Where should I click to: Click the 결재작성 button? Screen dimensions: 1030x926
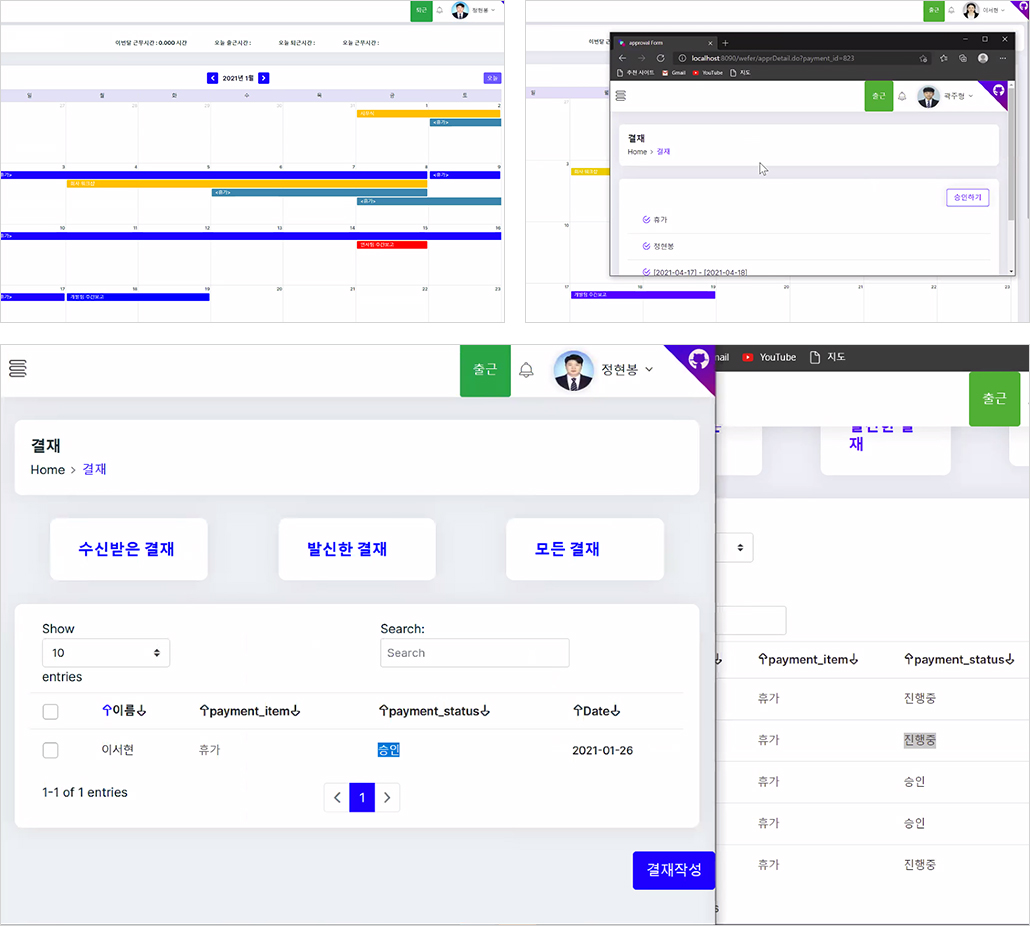673,870
